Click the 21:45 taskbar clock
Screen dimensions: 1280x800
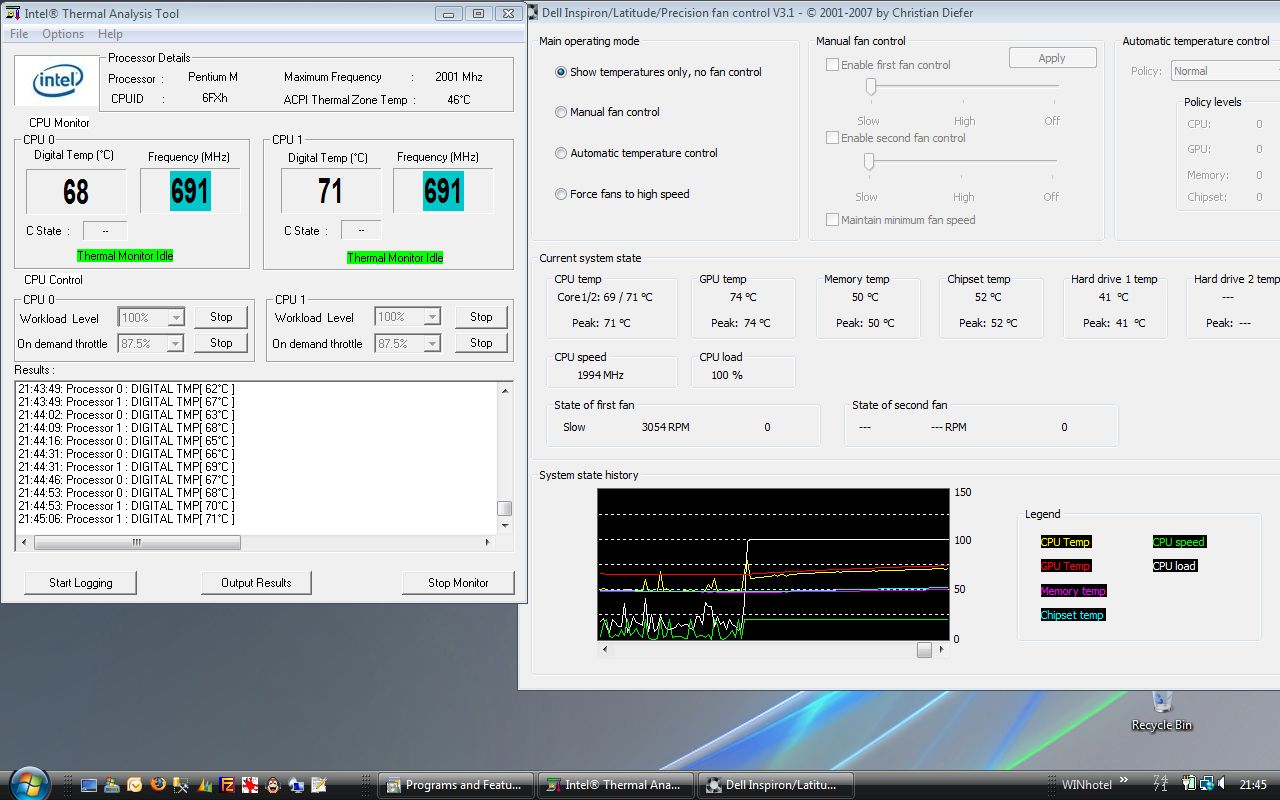pos(1253,784)
